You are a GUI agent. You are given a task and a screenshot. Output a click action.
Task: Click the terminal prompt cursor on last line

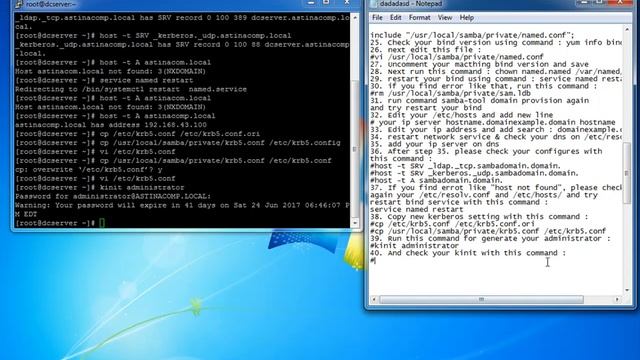[102, 223]
